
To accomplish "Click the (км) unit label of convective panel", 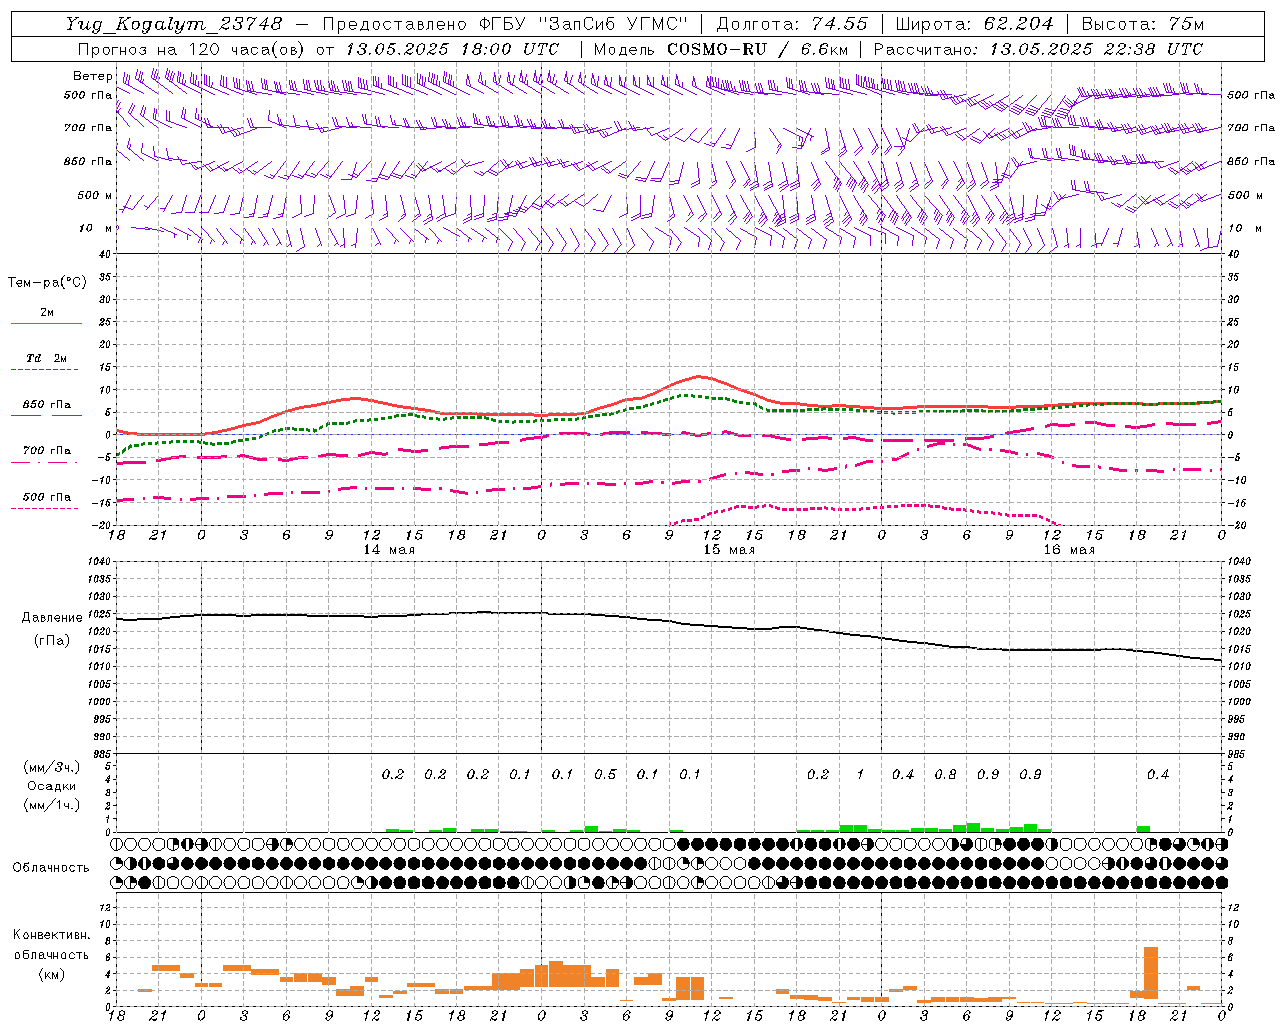I will coord(51,974).
